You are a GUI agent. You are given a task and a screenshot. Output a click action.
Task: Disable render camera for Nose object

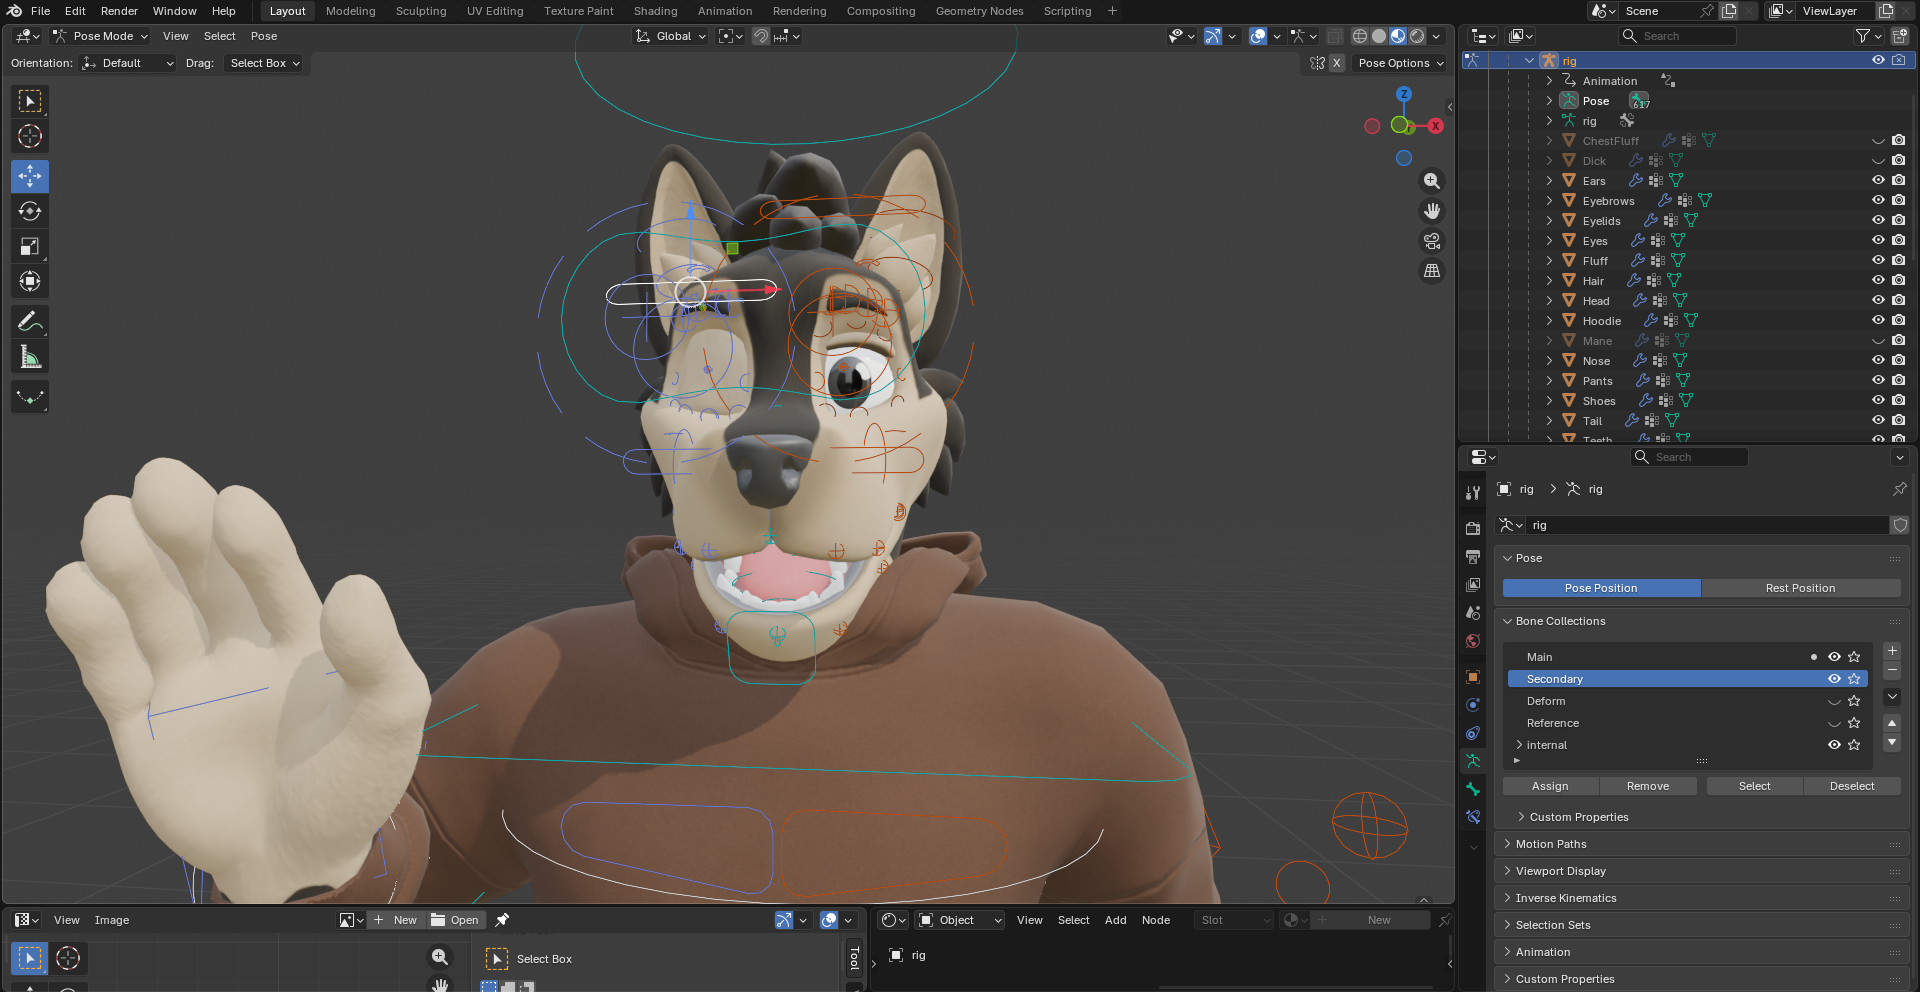(x=1898, y=361)
